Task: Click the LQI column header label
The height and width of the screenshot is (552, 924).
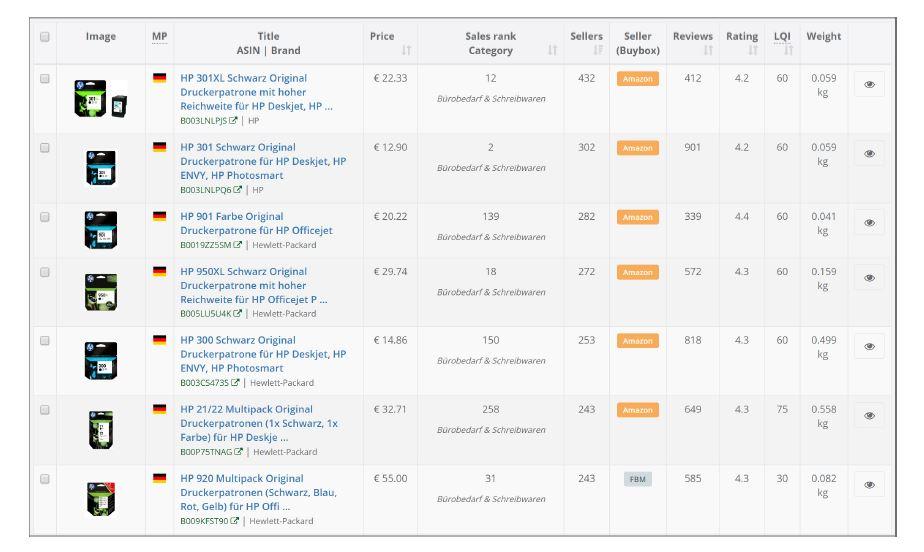Action: click(x=782, y=37)
